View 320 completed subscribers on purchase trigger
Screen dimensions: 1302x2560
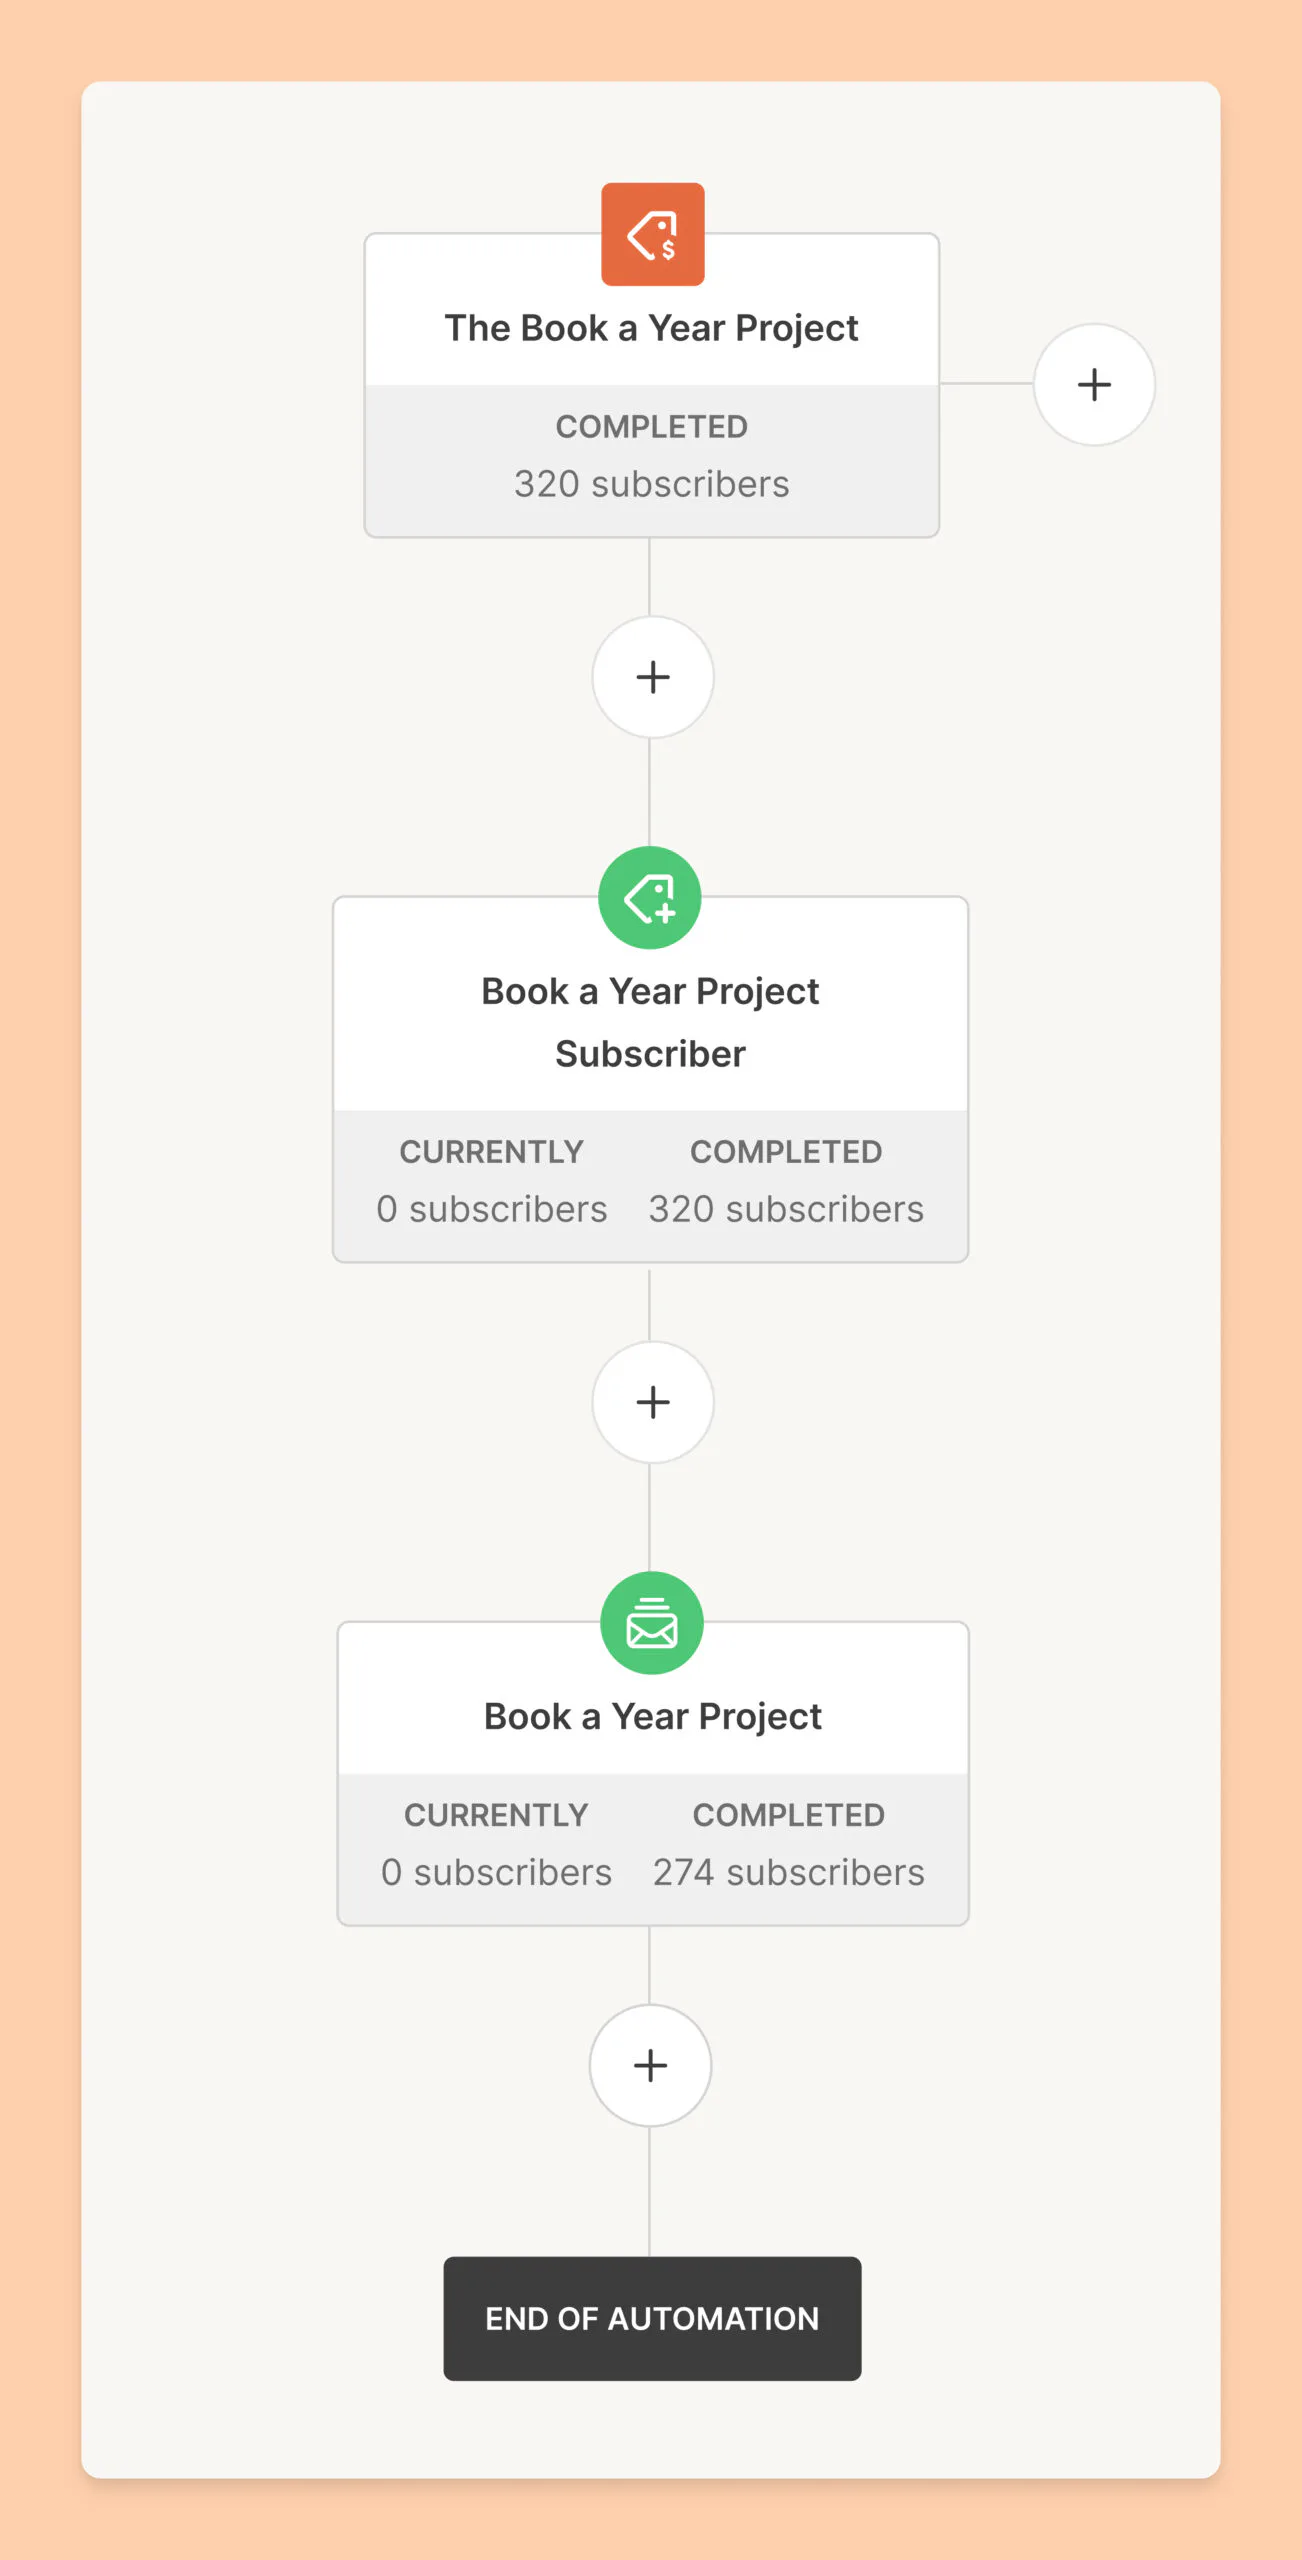(x=651, y=484)
